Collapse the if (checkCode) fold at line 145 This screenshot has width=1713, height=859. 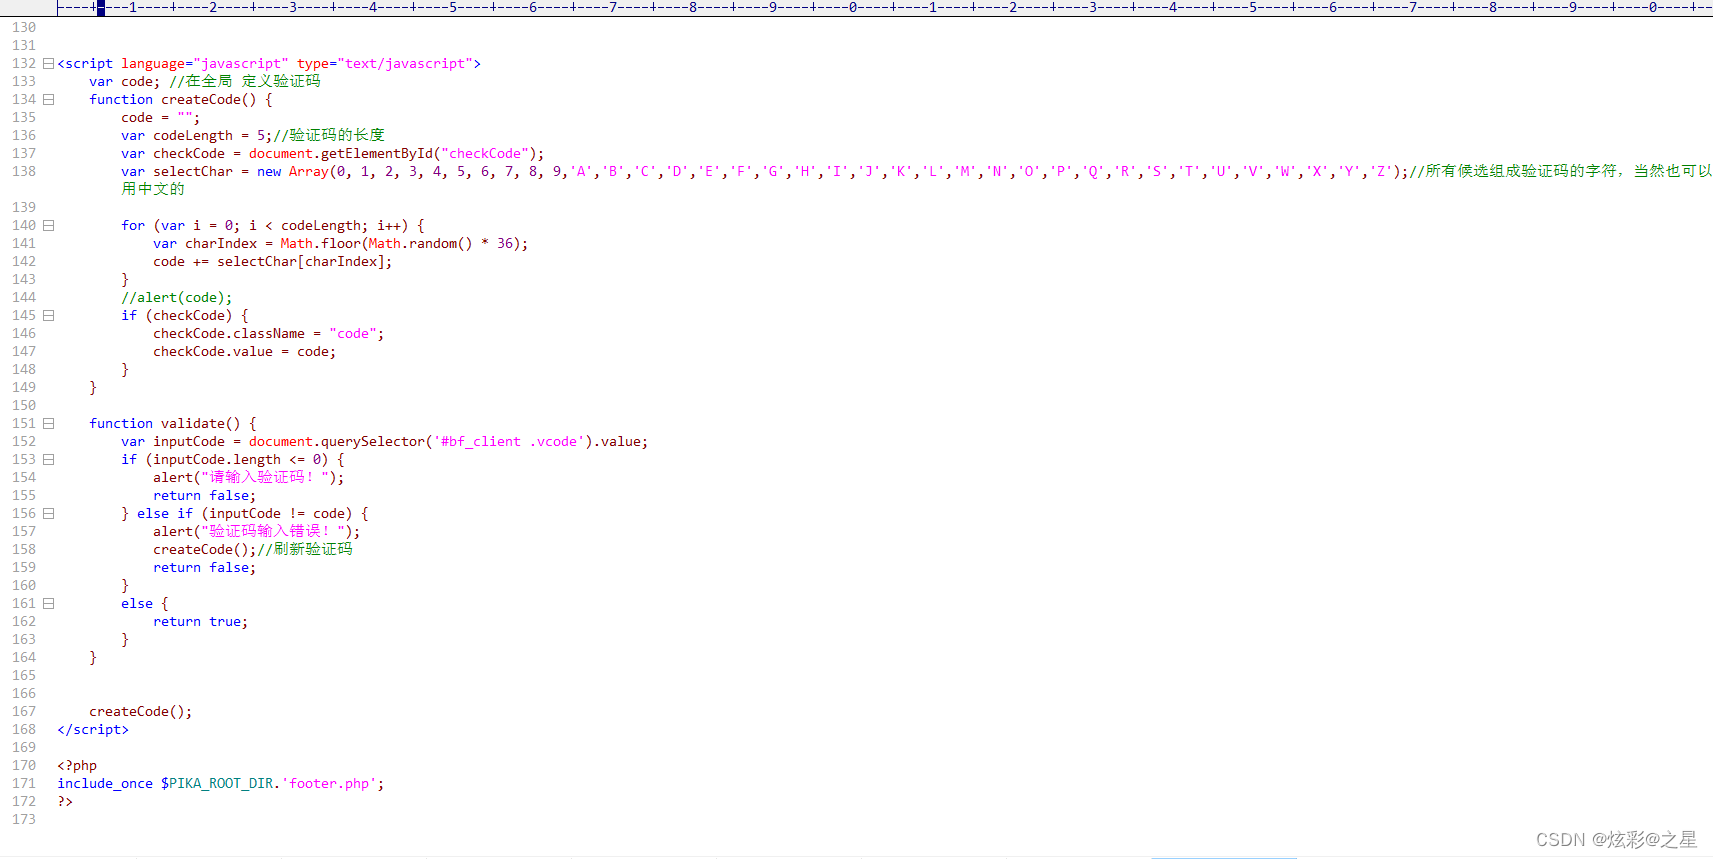click(x=48, y=316)
